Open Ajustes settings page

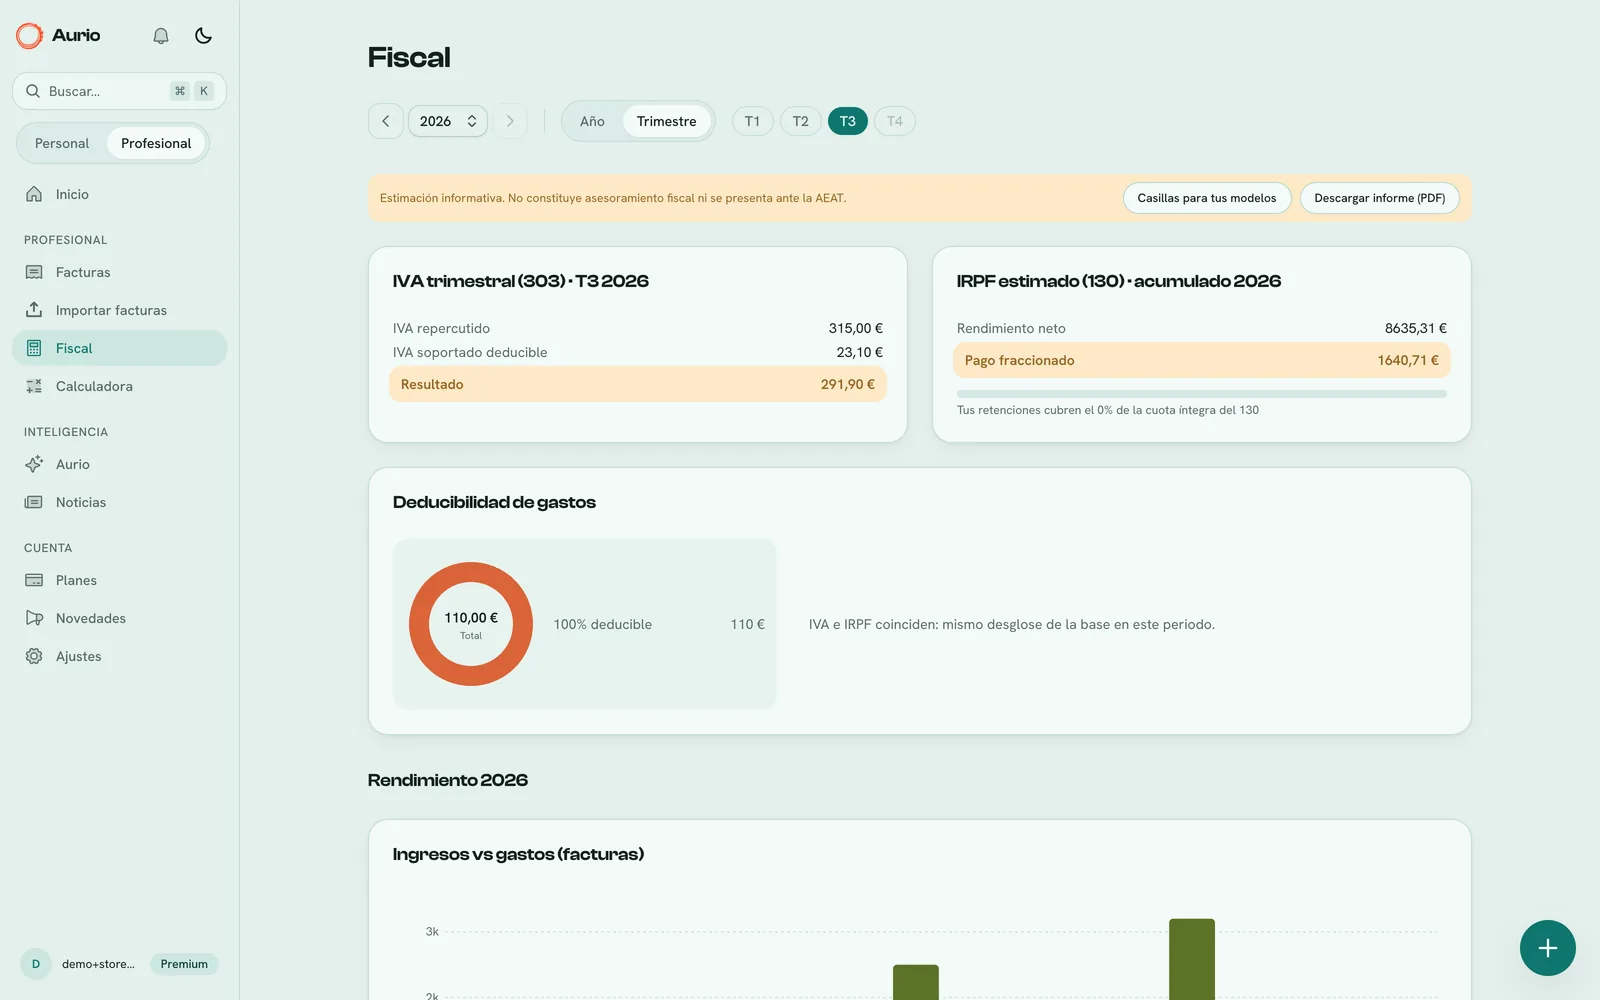coord(119,656)
